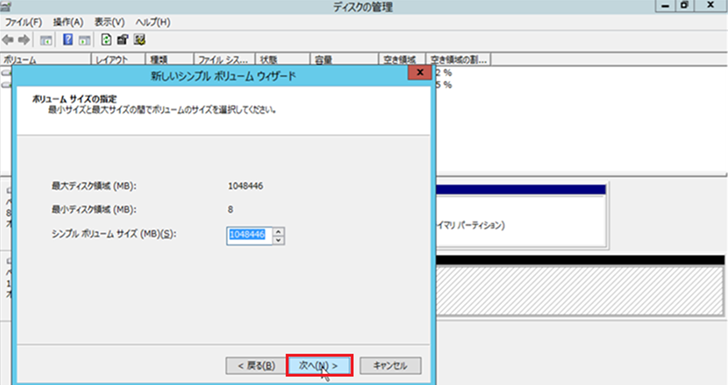Click the キャンセル button in wizard
The height and width of the screenshot is (385, 728).
(x=390, y=365)
